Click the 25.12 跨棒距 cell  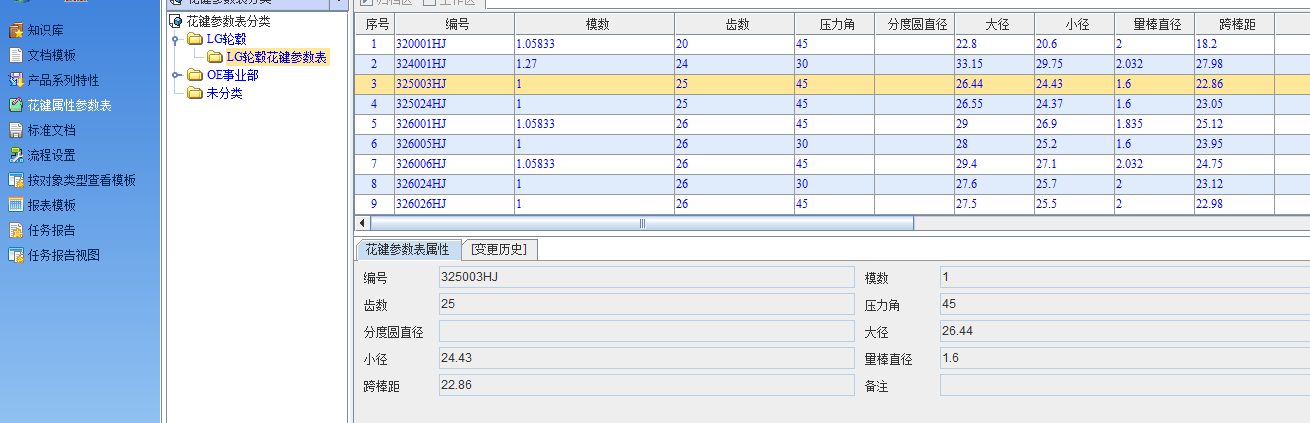(1234, 124)
